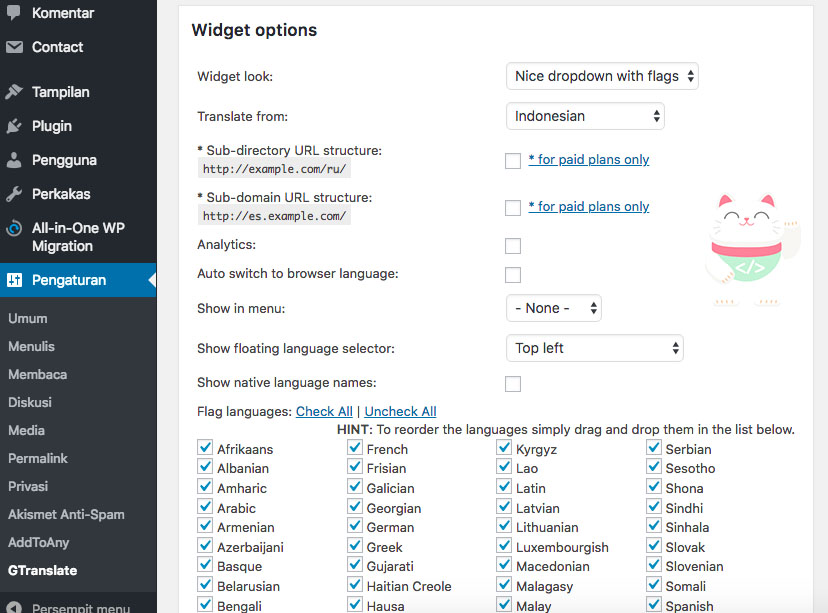The image size is (828, 613).
Task: Click the Pengaturan settings sliders icon
Action: 14,280
